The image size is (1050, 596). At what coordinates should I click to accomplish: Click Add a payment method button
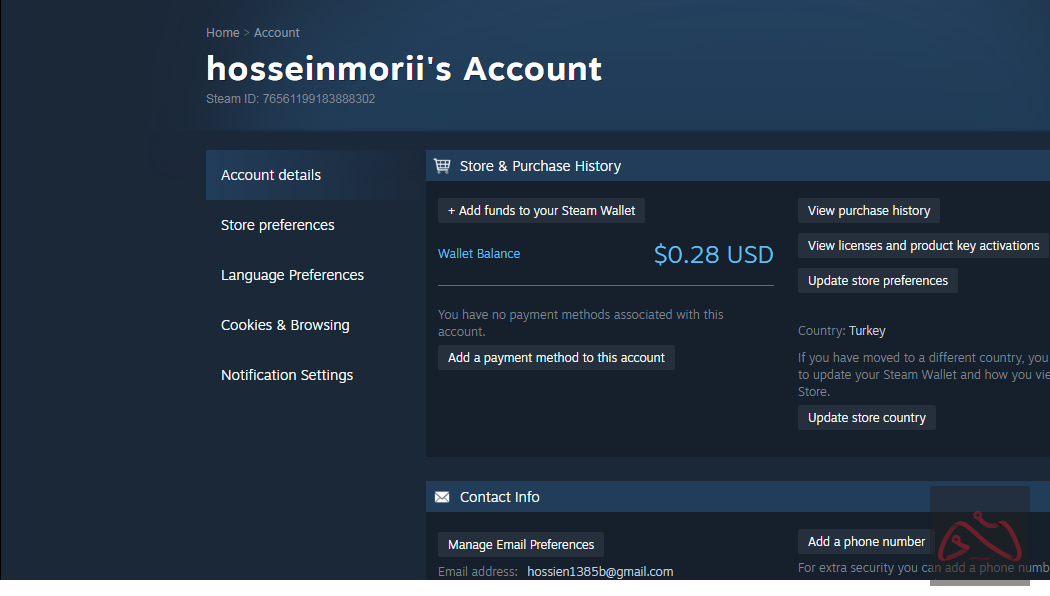pyautogui.click(x=556, y=358)
